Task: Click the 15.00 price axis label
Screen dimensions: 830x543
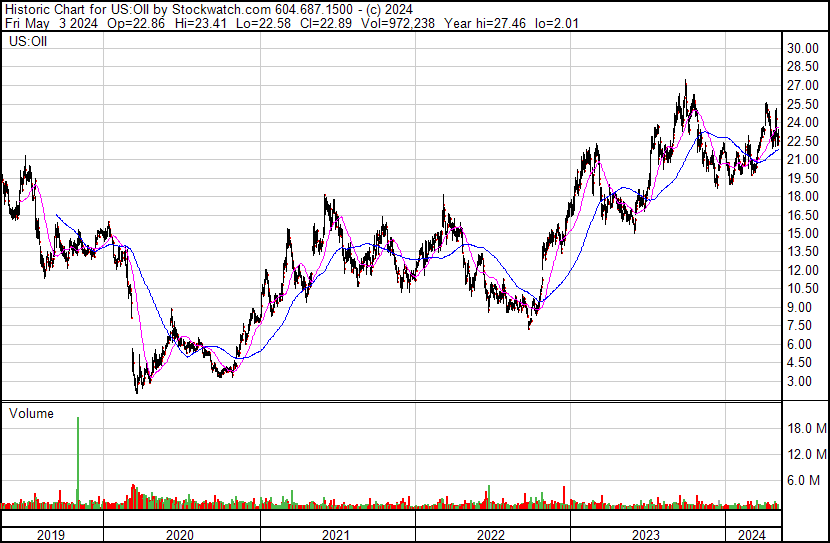Action: click(803, 233)
